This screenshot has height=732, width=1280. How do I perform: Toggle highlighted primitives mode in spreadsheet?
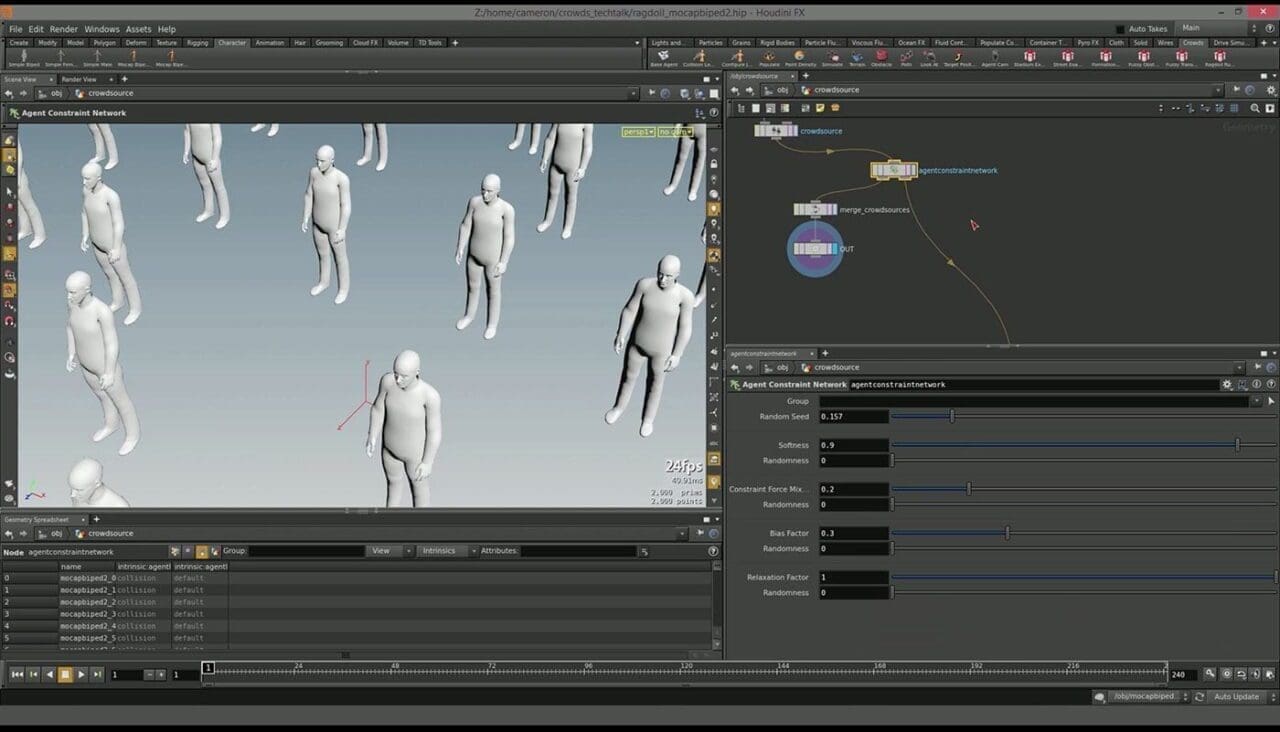point(201,551)
